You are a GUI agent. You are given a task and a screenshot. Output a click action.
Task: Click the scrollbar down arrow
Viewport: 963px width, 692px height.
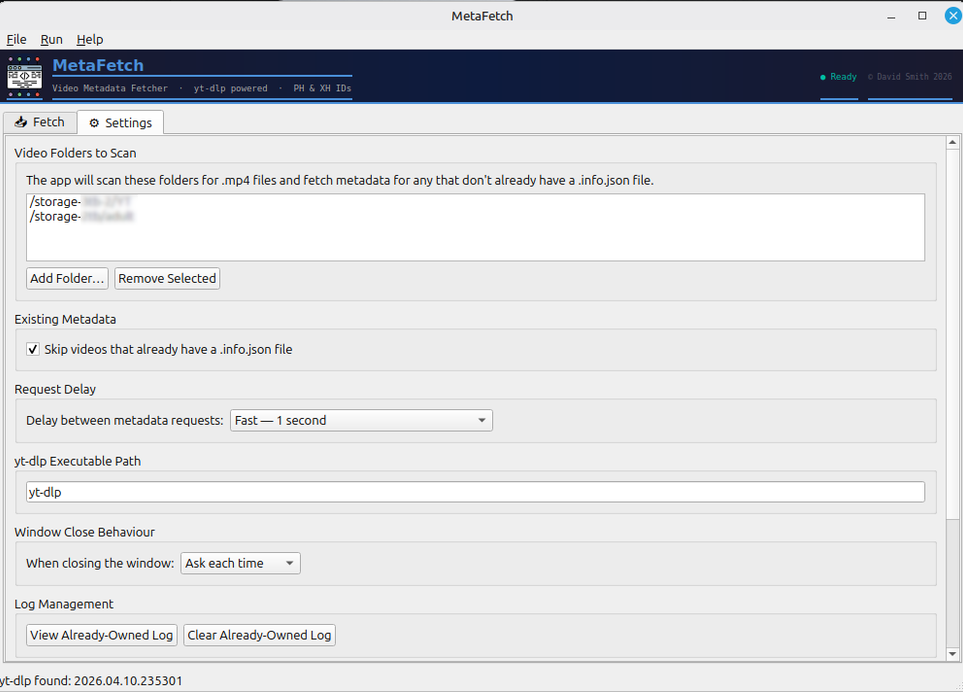click(x=953, y=654)
